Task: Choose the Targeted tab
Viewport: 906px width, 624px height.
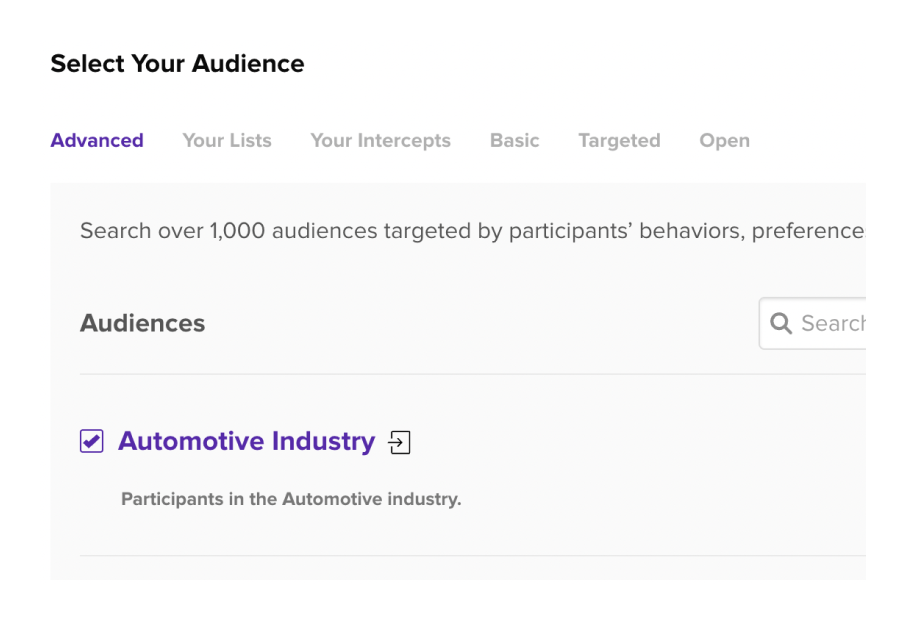Action: [619, 141]
